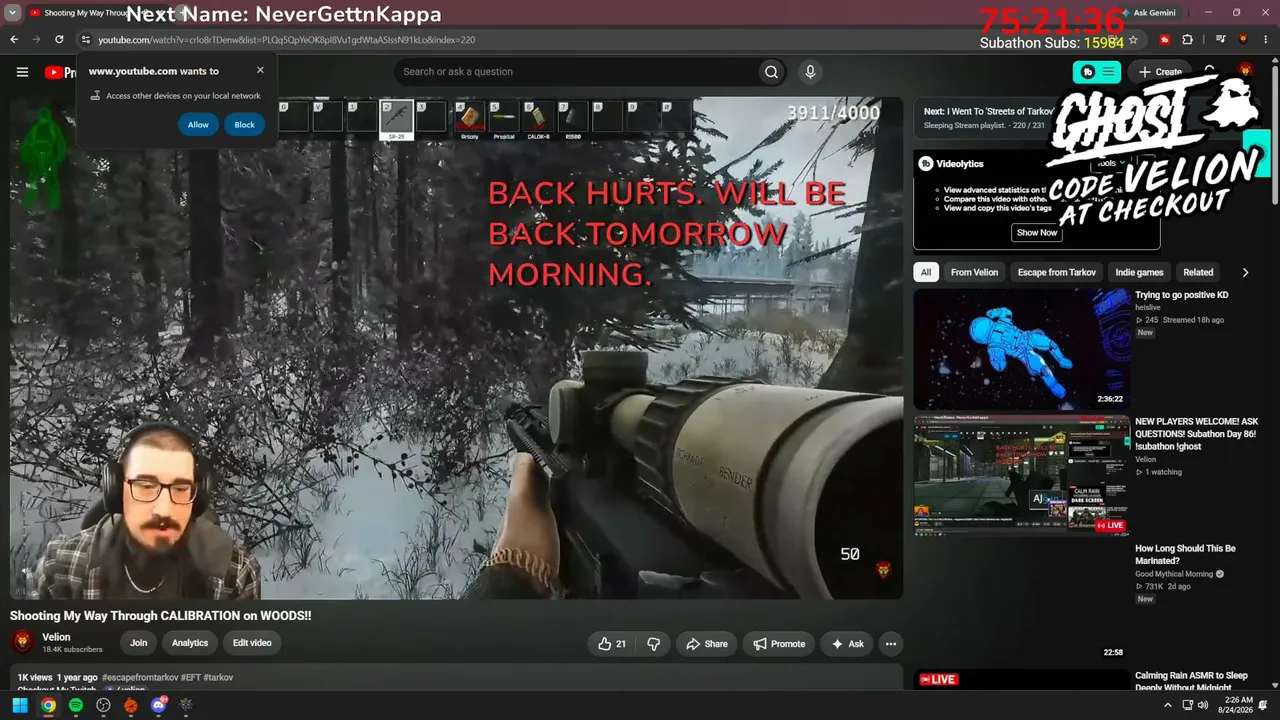The width and height of the screenshot is (1280, 720).
Task: Click the browser address bar URL
Action: pos(286,40)
